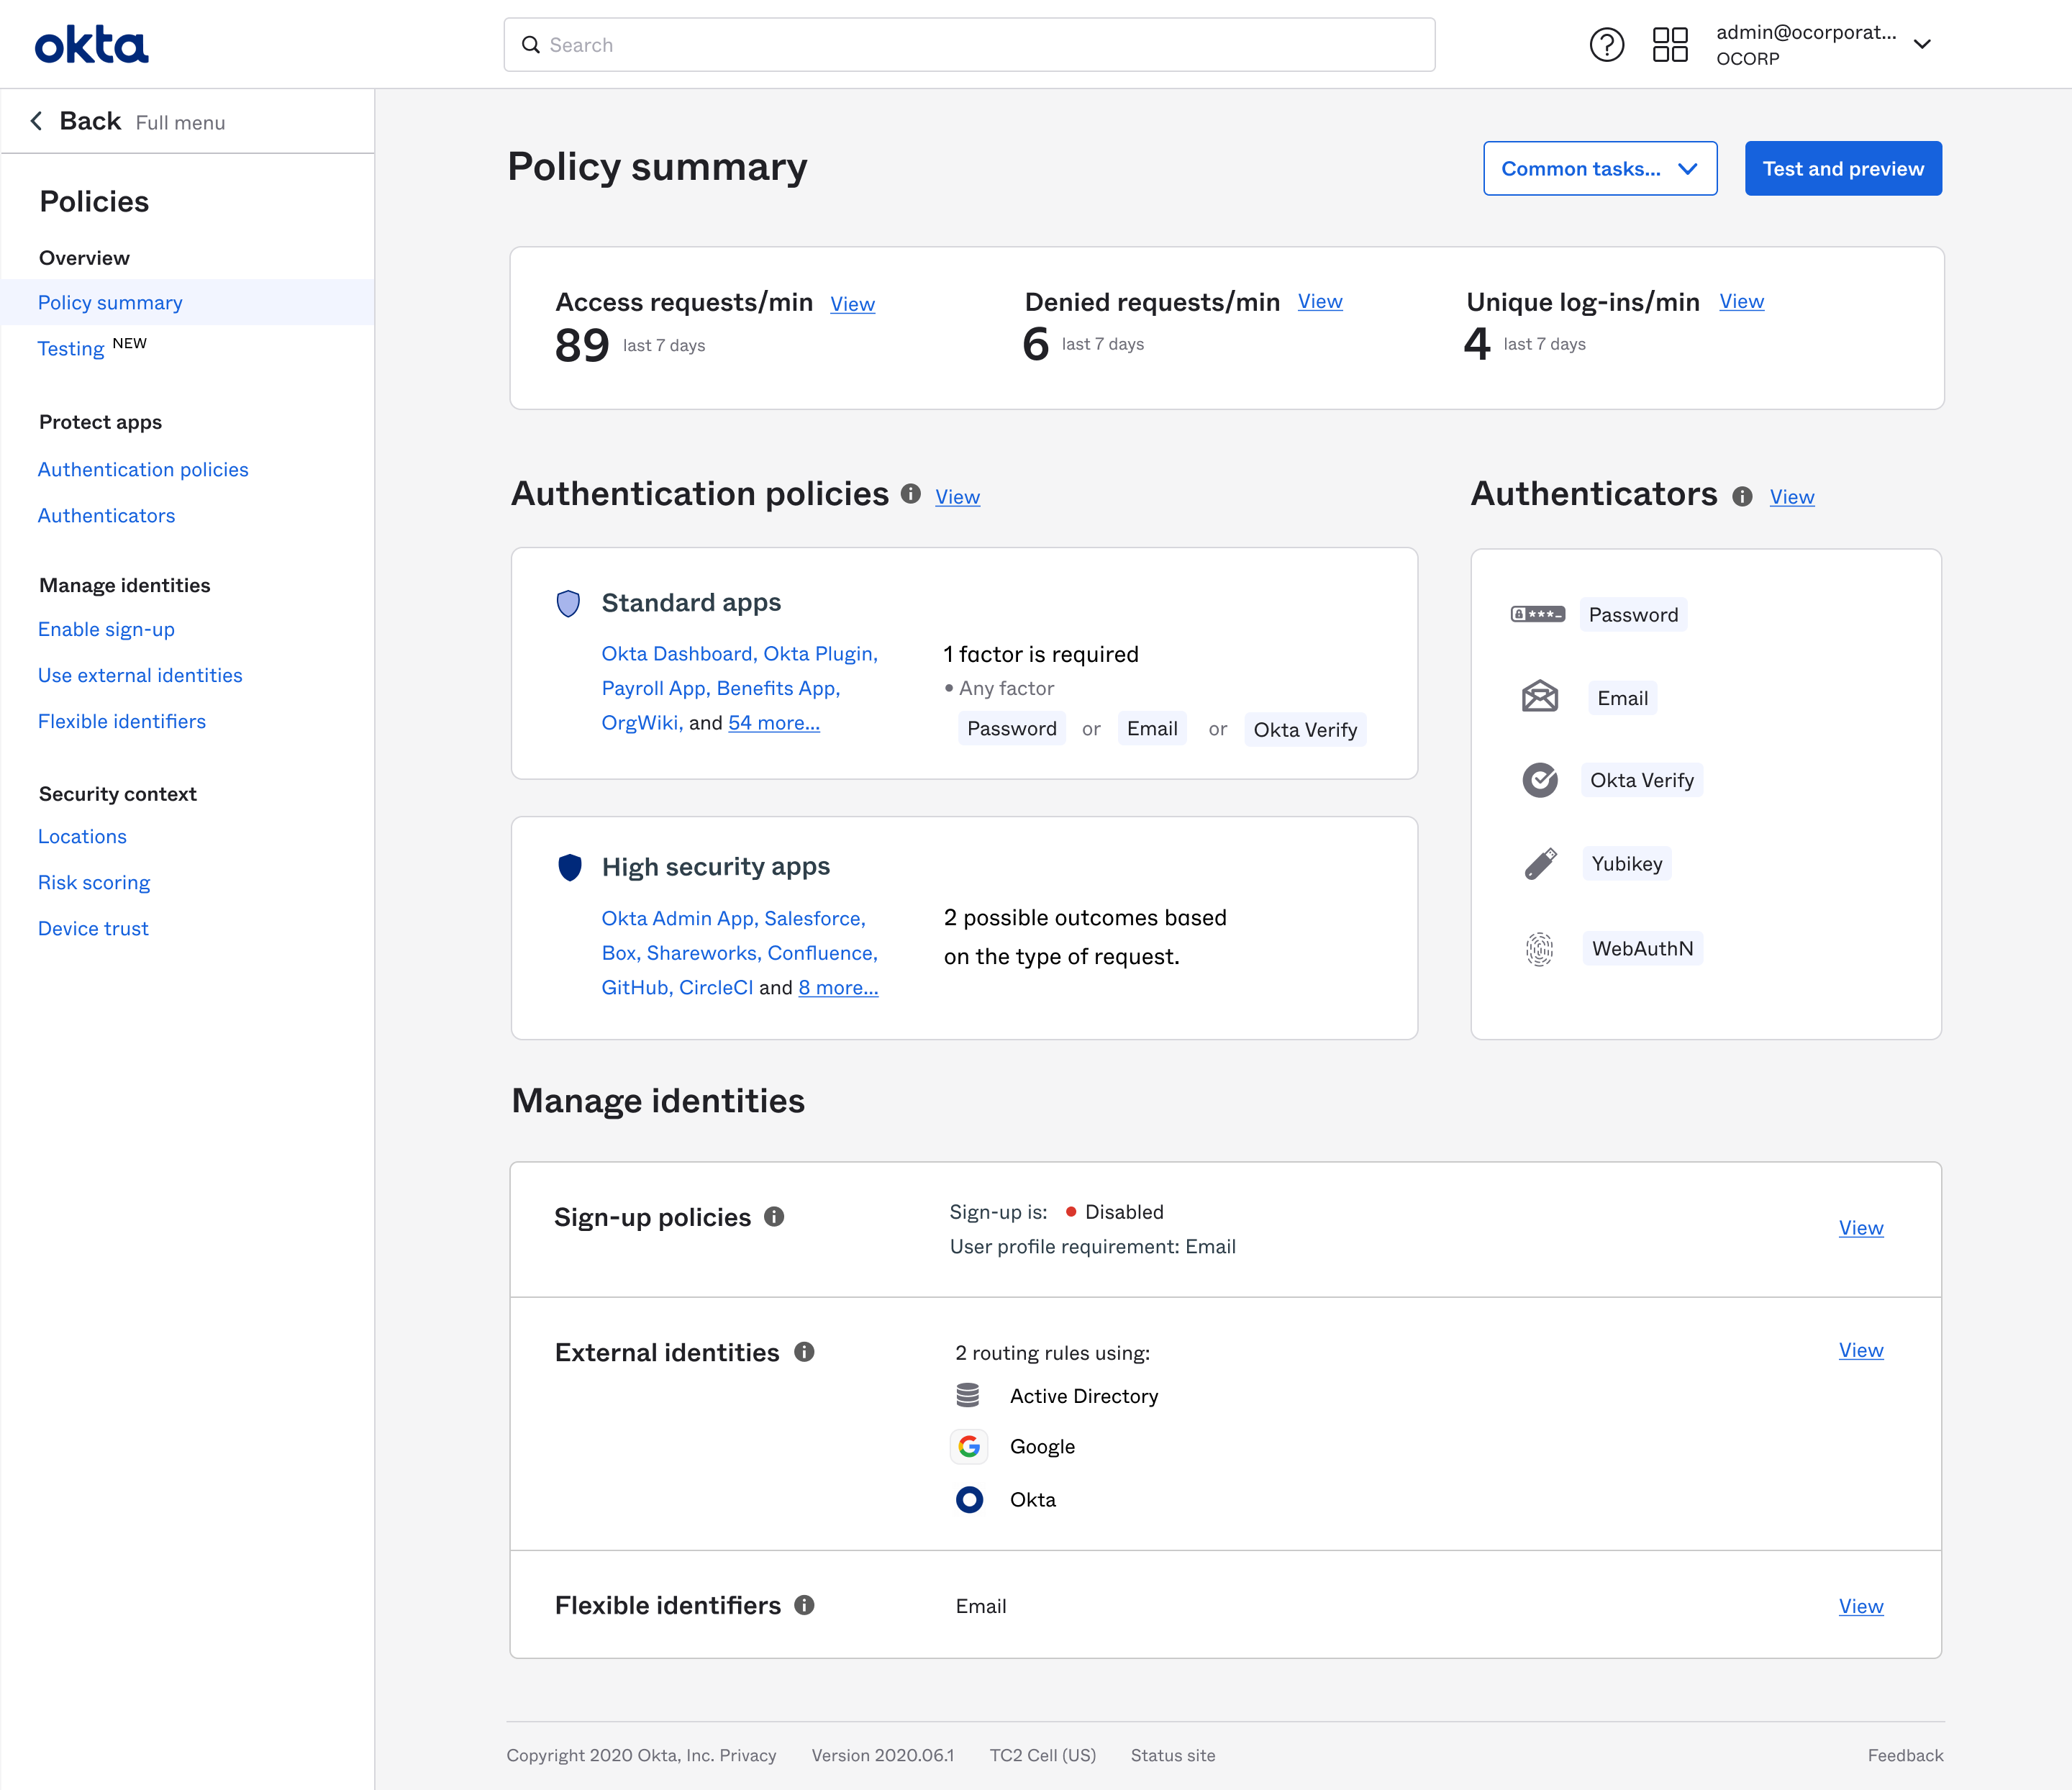This screenshot has width=2072, height=1790.
Task: Click the Active Directory database icon
Action: 968,1395
